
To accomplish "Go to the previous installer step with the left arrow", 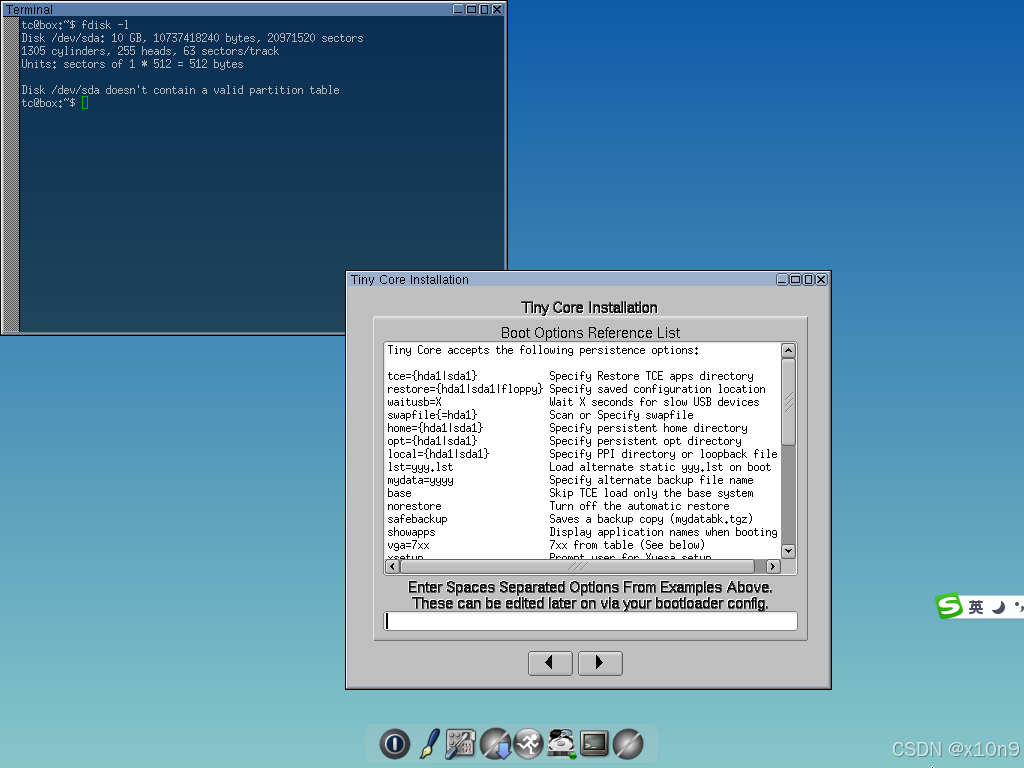I will pyautogui.click(x=550, y=663).
